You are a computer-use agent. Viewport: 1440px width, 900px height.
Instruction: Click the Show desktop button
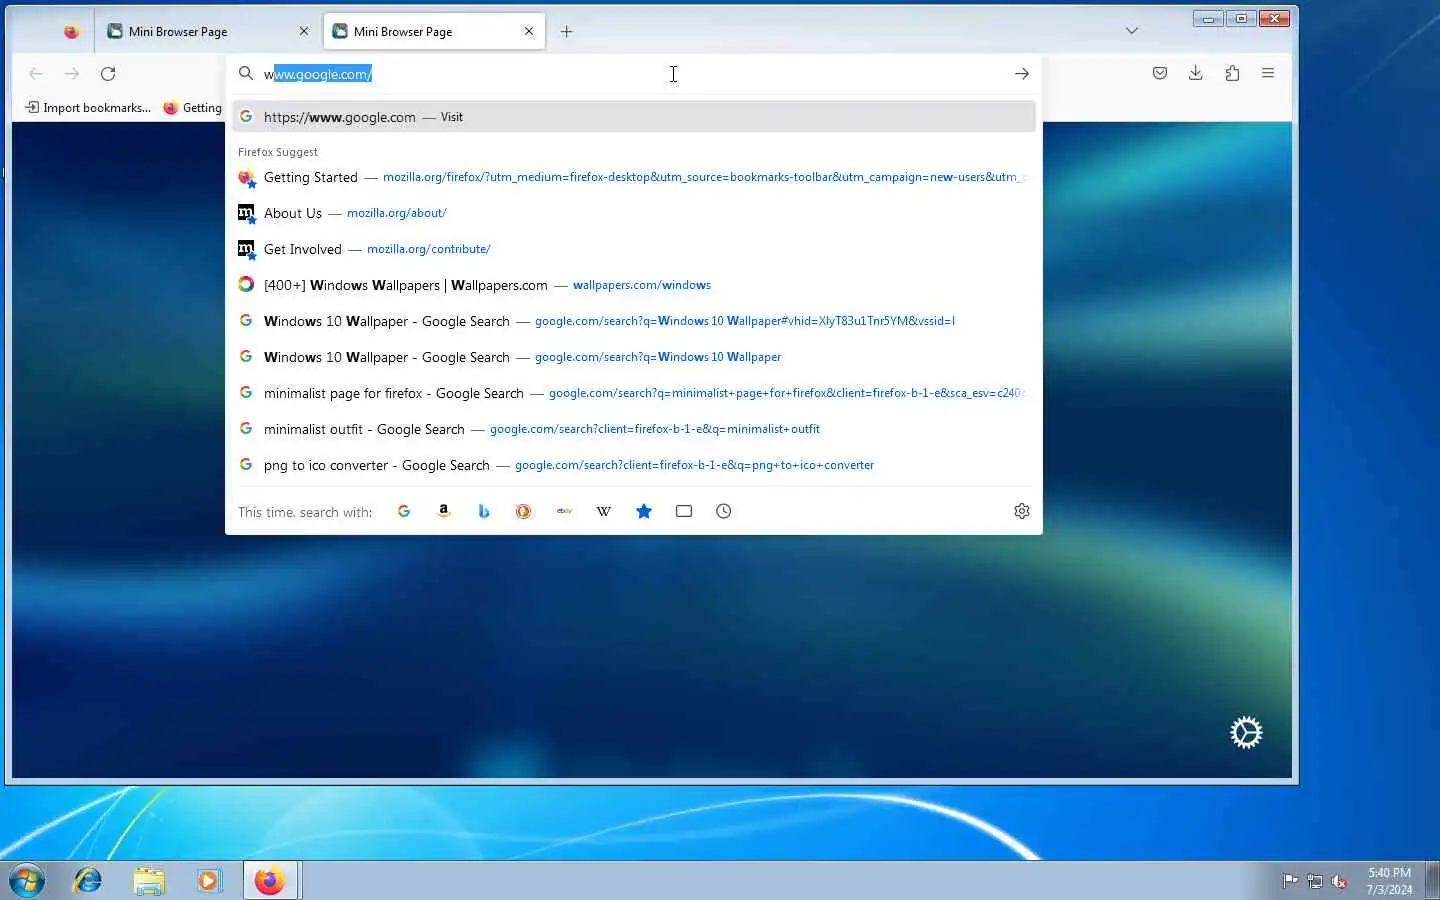(x=1432, y=880)
